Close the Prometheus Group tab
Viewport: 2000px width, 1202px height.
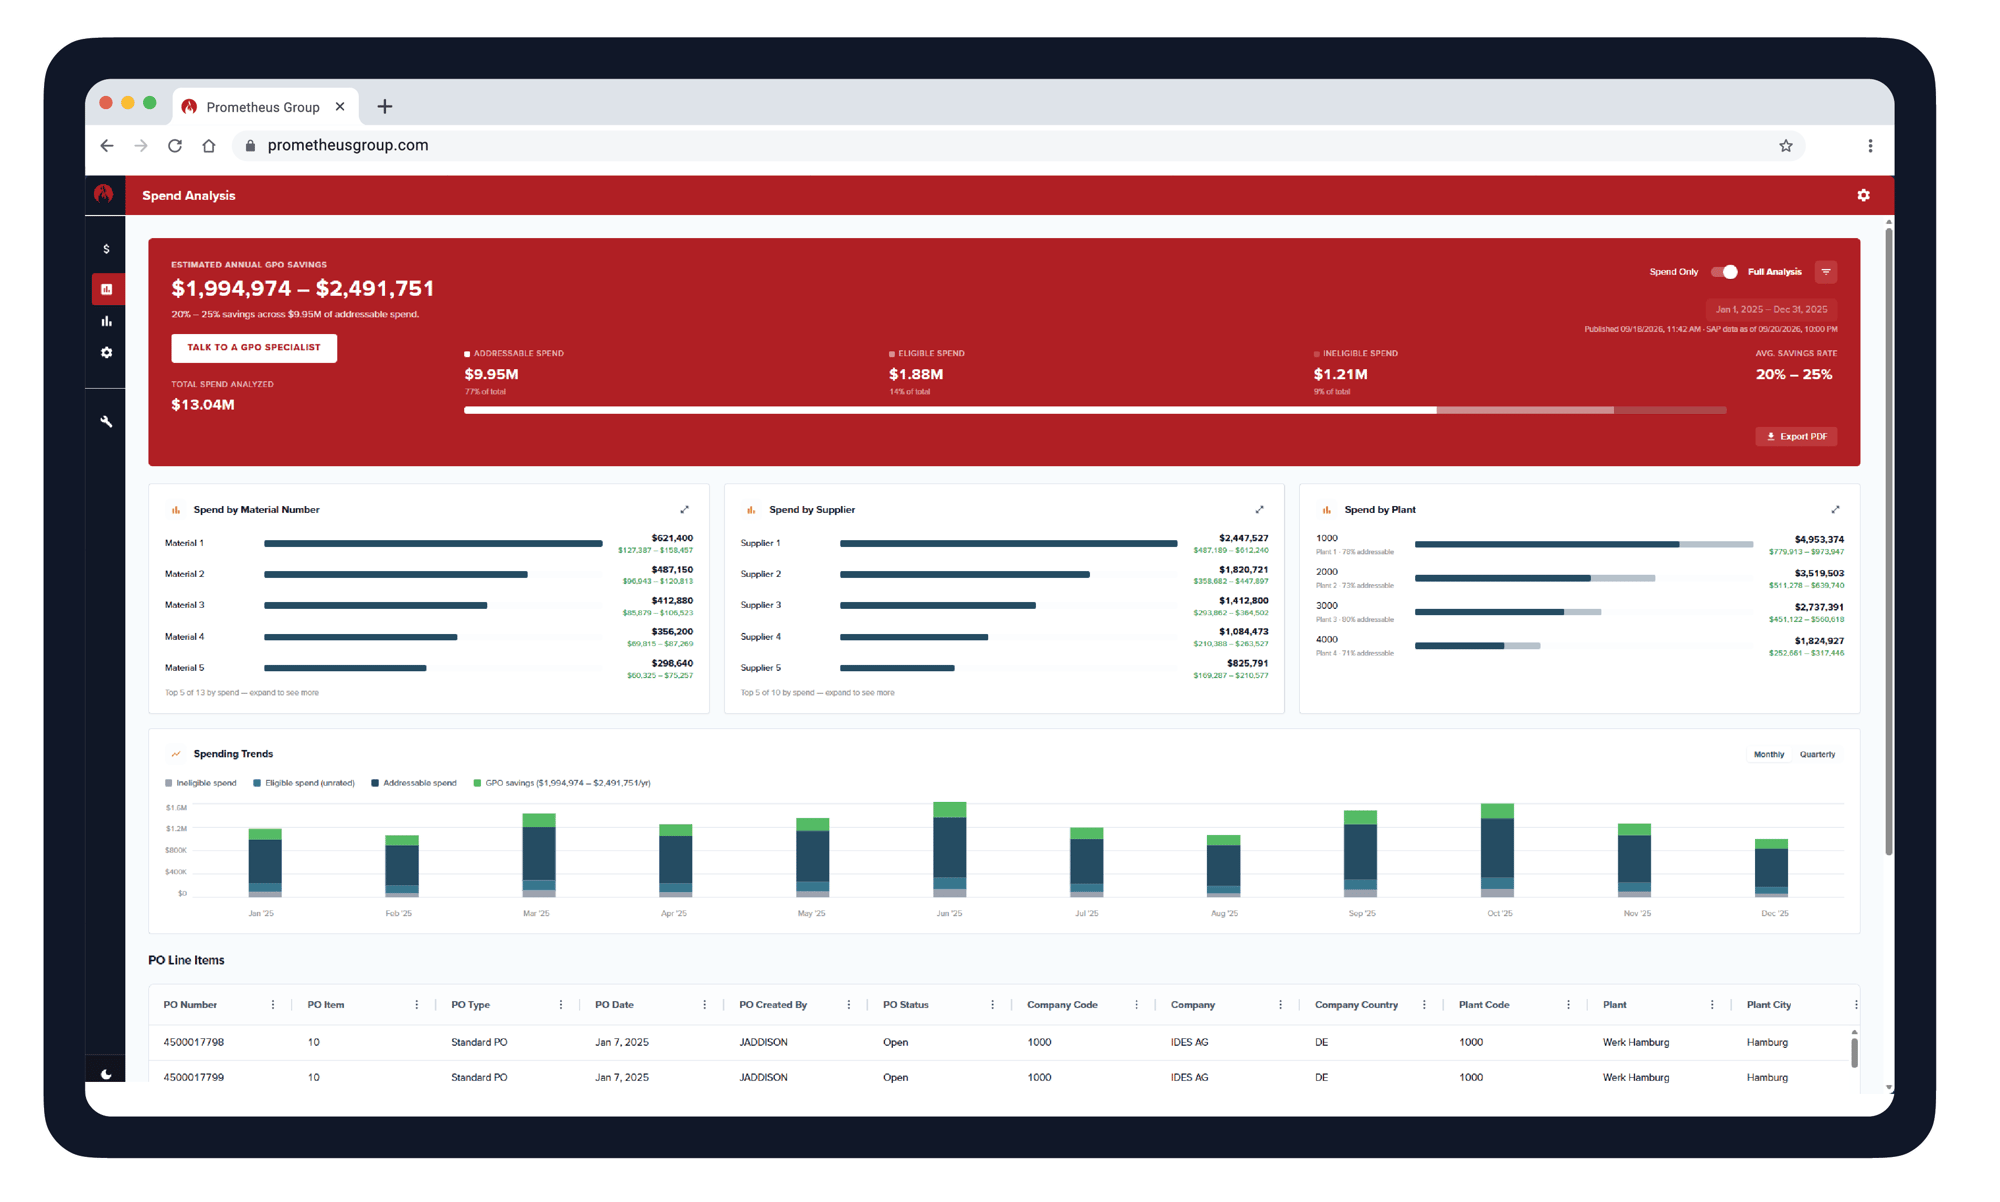coord(340,106)
